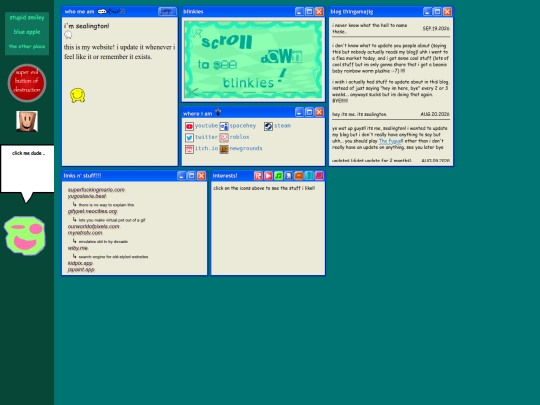Select the magenta icon in interests title bar
The height and width of the screenshot is (405, 540).
point(319,176)
